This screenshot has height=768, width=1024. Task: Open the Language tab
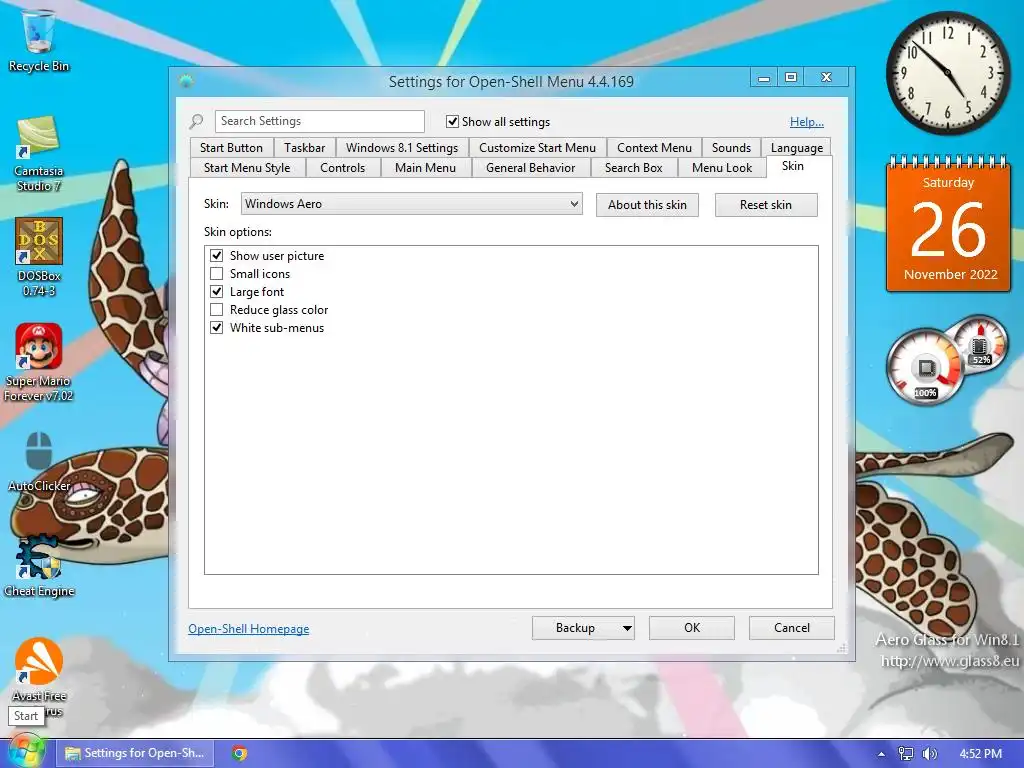tap(797, 148)
